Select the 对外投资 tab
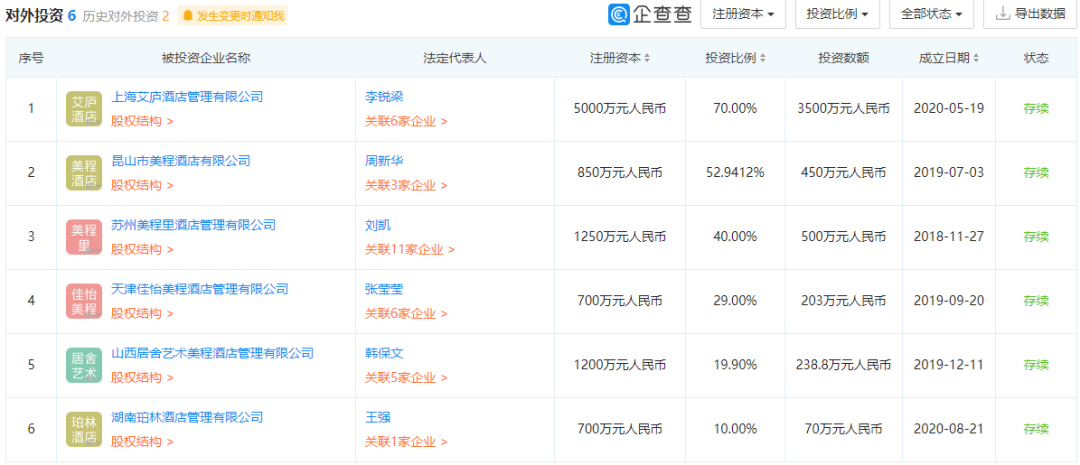 [40, 15]
